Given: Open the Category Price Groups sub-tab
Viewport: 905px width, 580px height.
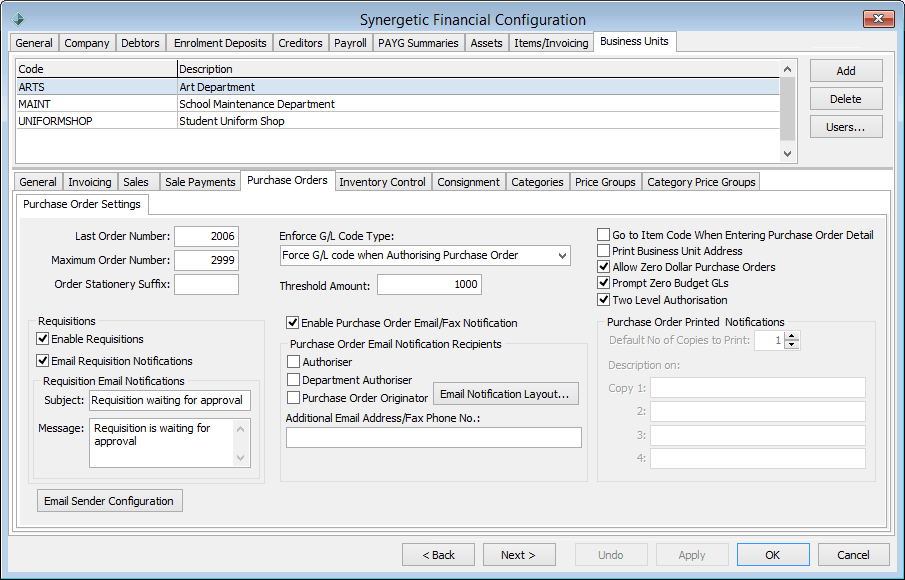Looking at the screenshot, I should [x=701, y=182].
